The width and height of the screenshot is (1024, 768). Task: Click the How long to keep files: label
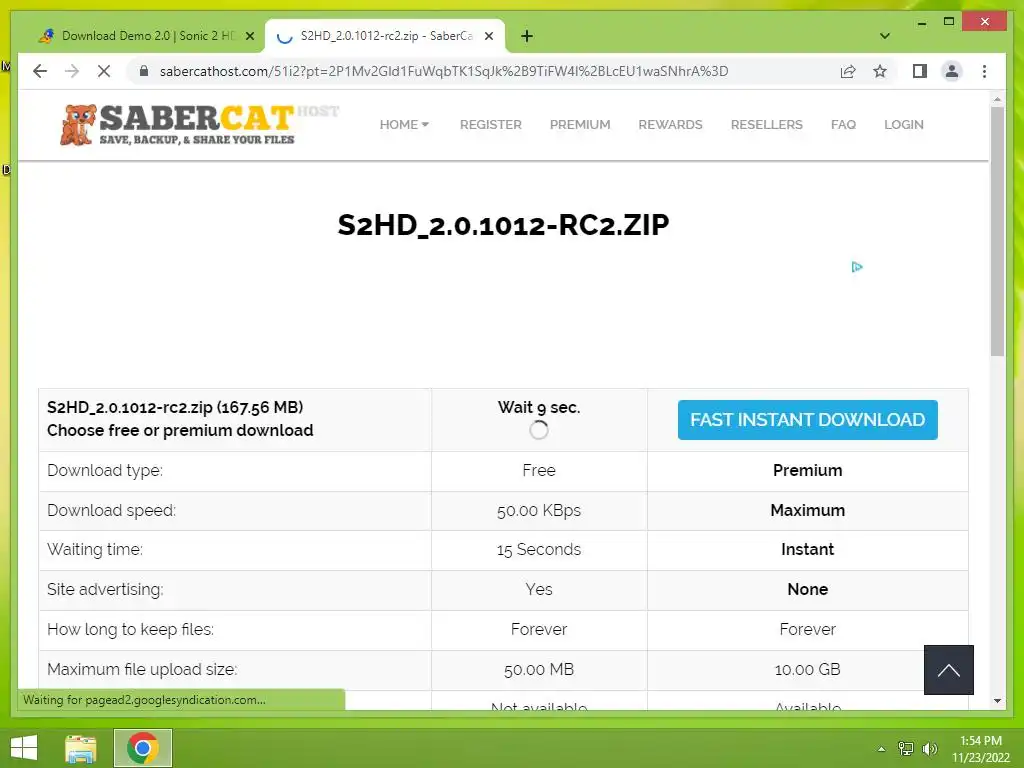tap(131, 630)
